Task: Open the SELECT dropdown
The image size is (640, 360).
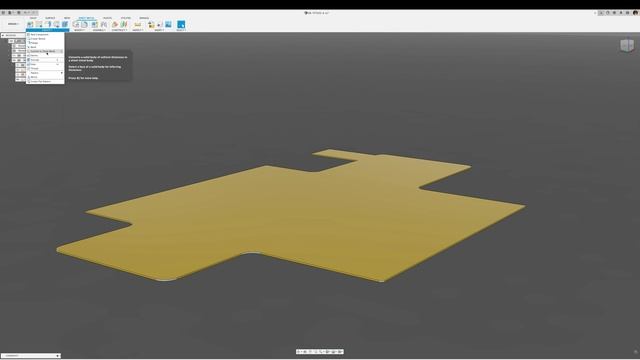Action: [181, 30]
